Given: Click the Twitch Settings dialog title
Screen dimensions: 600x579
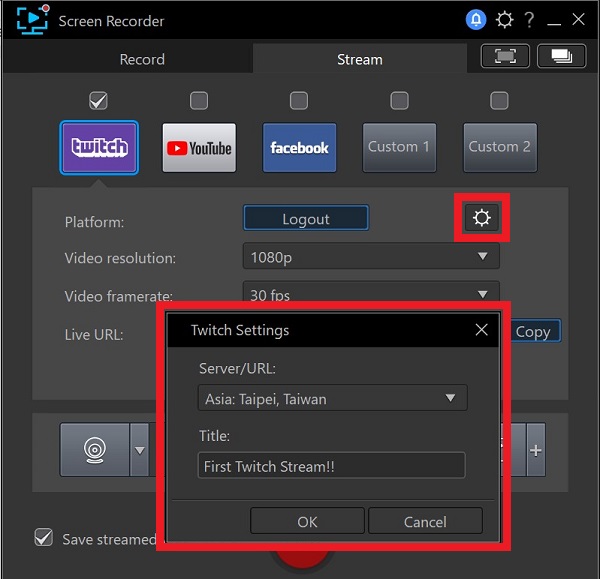Looking at the screenshot, I should pyautogui.click(x=240, y=330).
